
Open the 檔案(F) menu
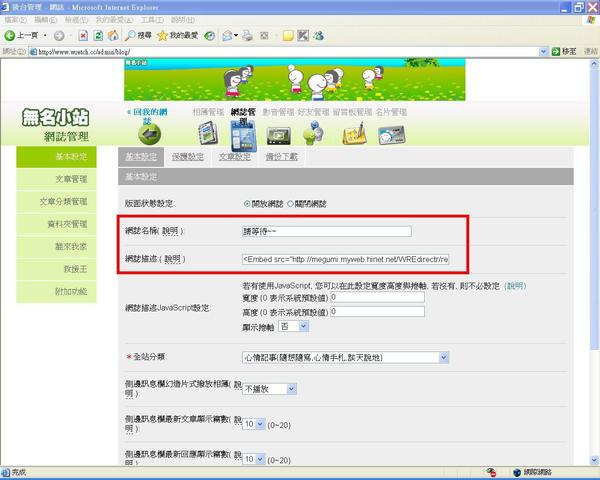(15, 20)
